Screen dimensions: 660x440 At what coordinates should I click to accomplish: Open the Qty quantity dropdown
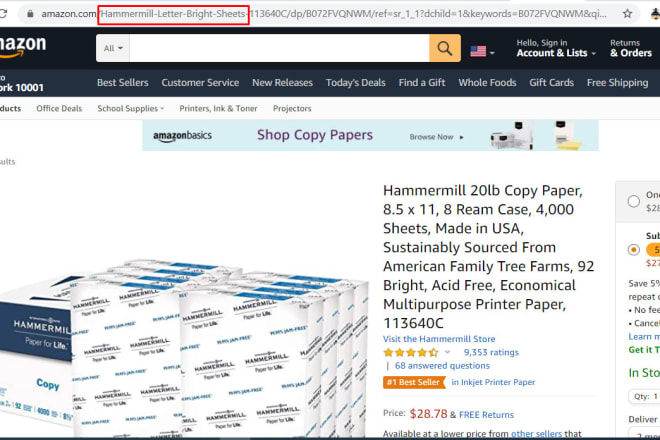pos(646,396)
